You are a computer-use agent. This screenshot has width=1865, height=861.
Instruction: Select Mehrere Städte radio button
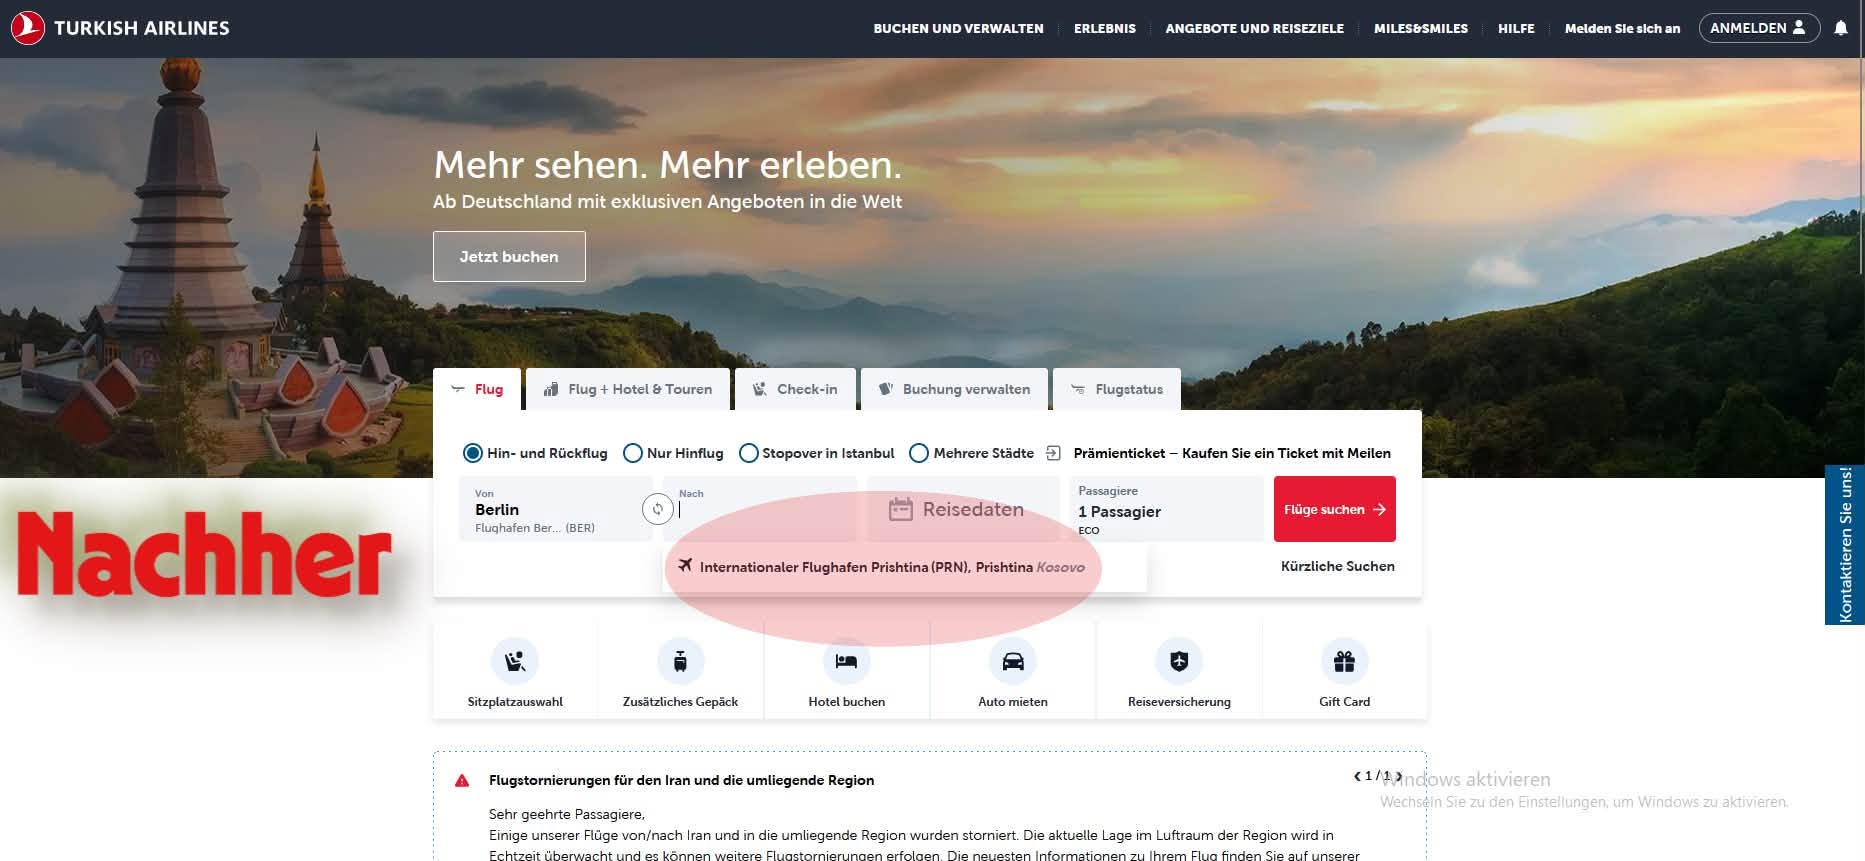tap(919, 453)
